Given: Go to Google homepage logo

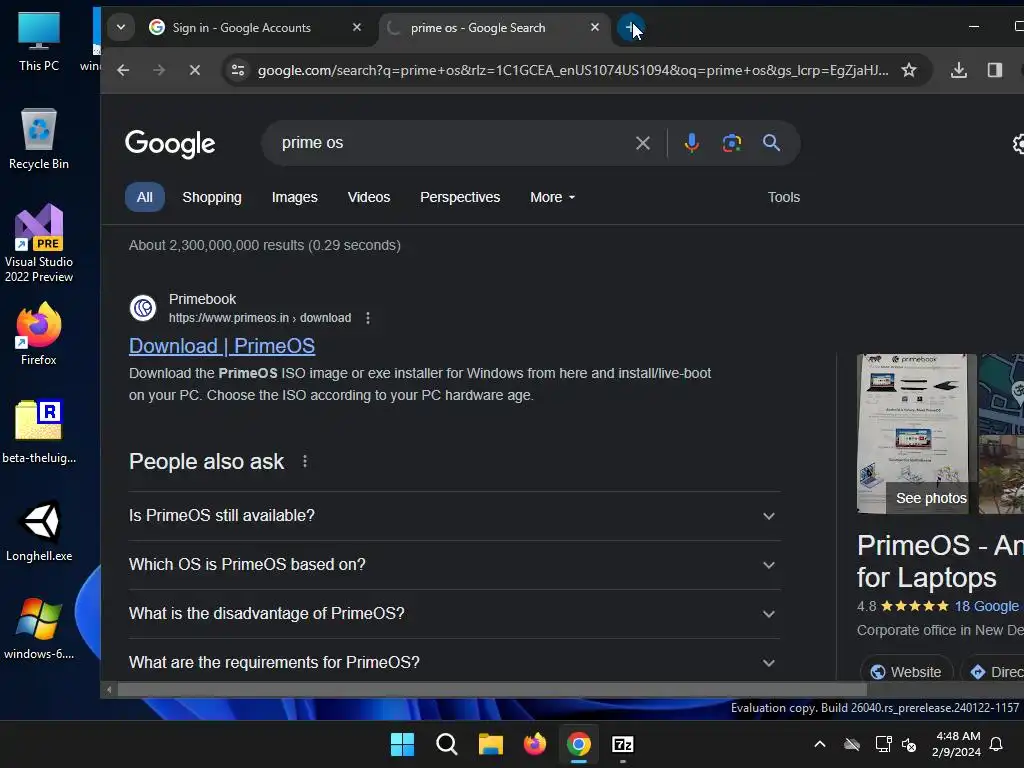Looking at the screenshot, I should coord(170,144).
